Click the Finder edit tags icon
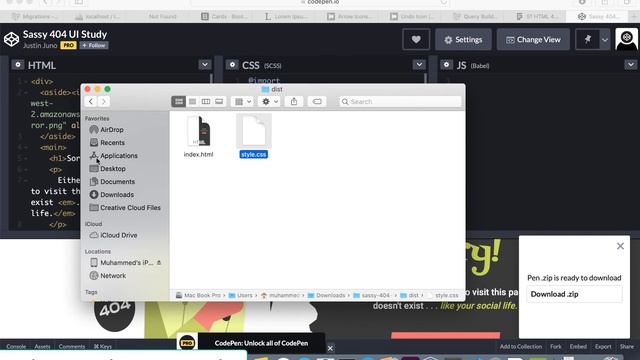The height and width of the screenshot is (360, 640). tap(317, 102)
